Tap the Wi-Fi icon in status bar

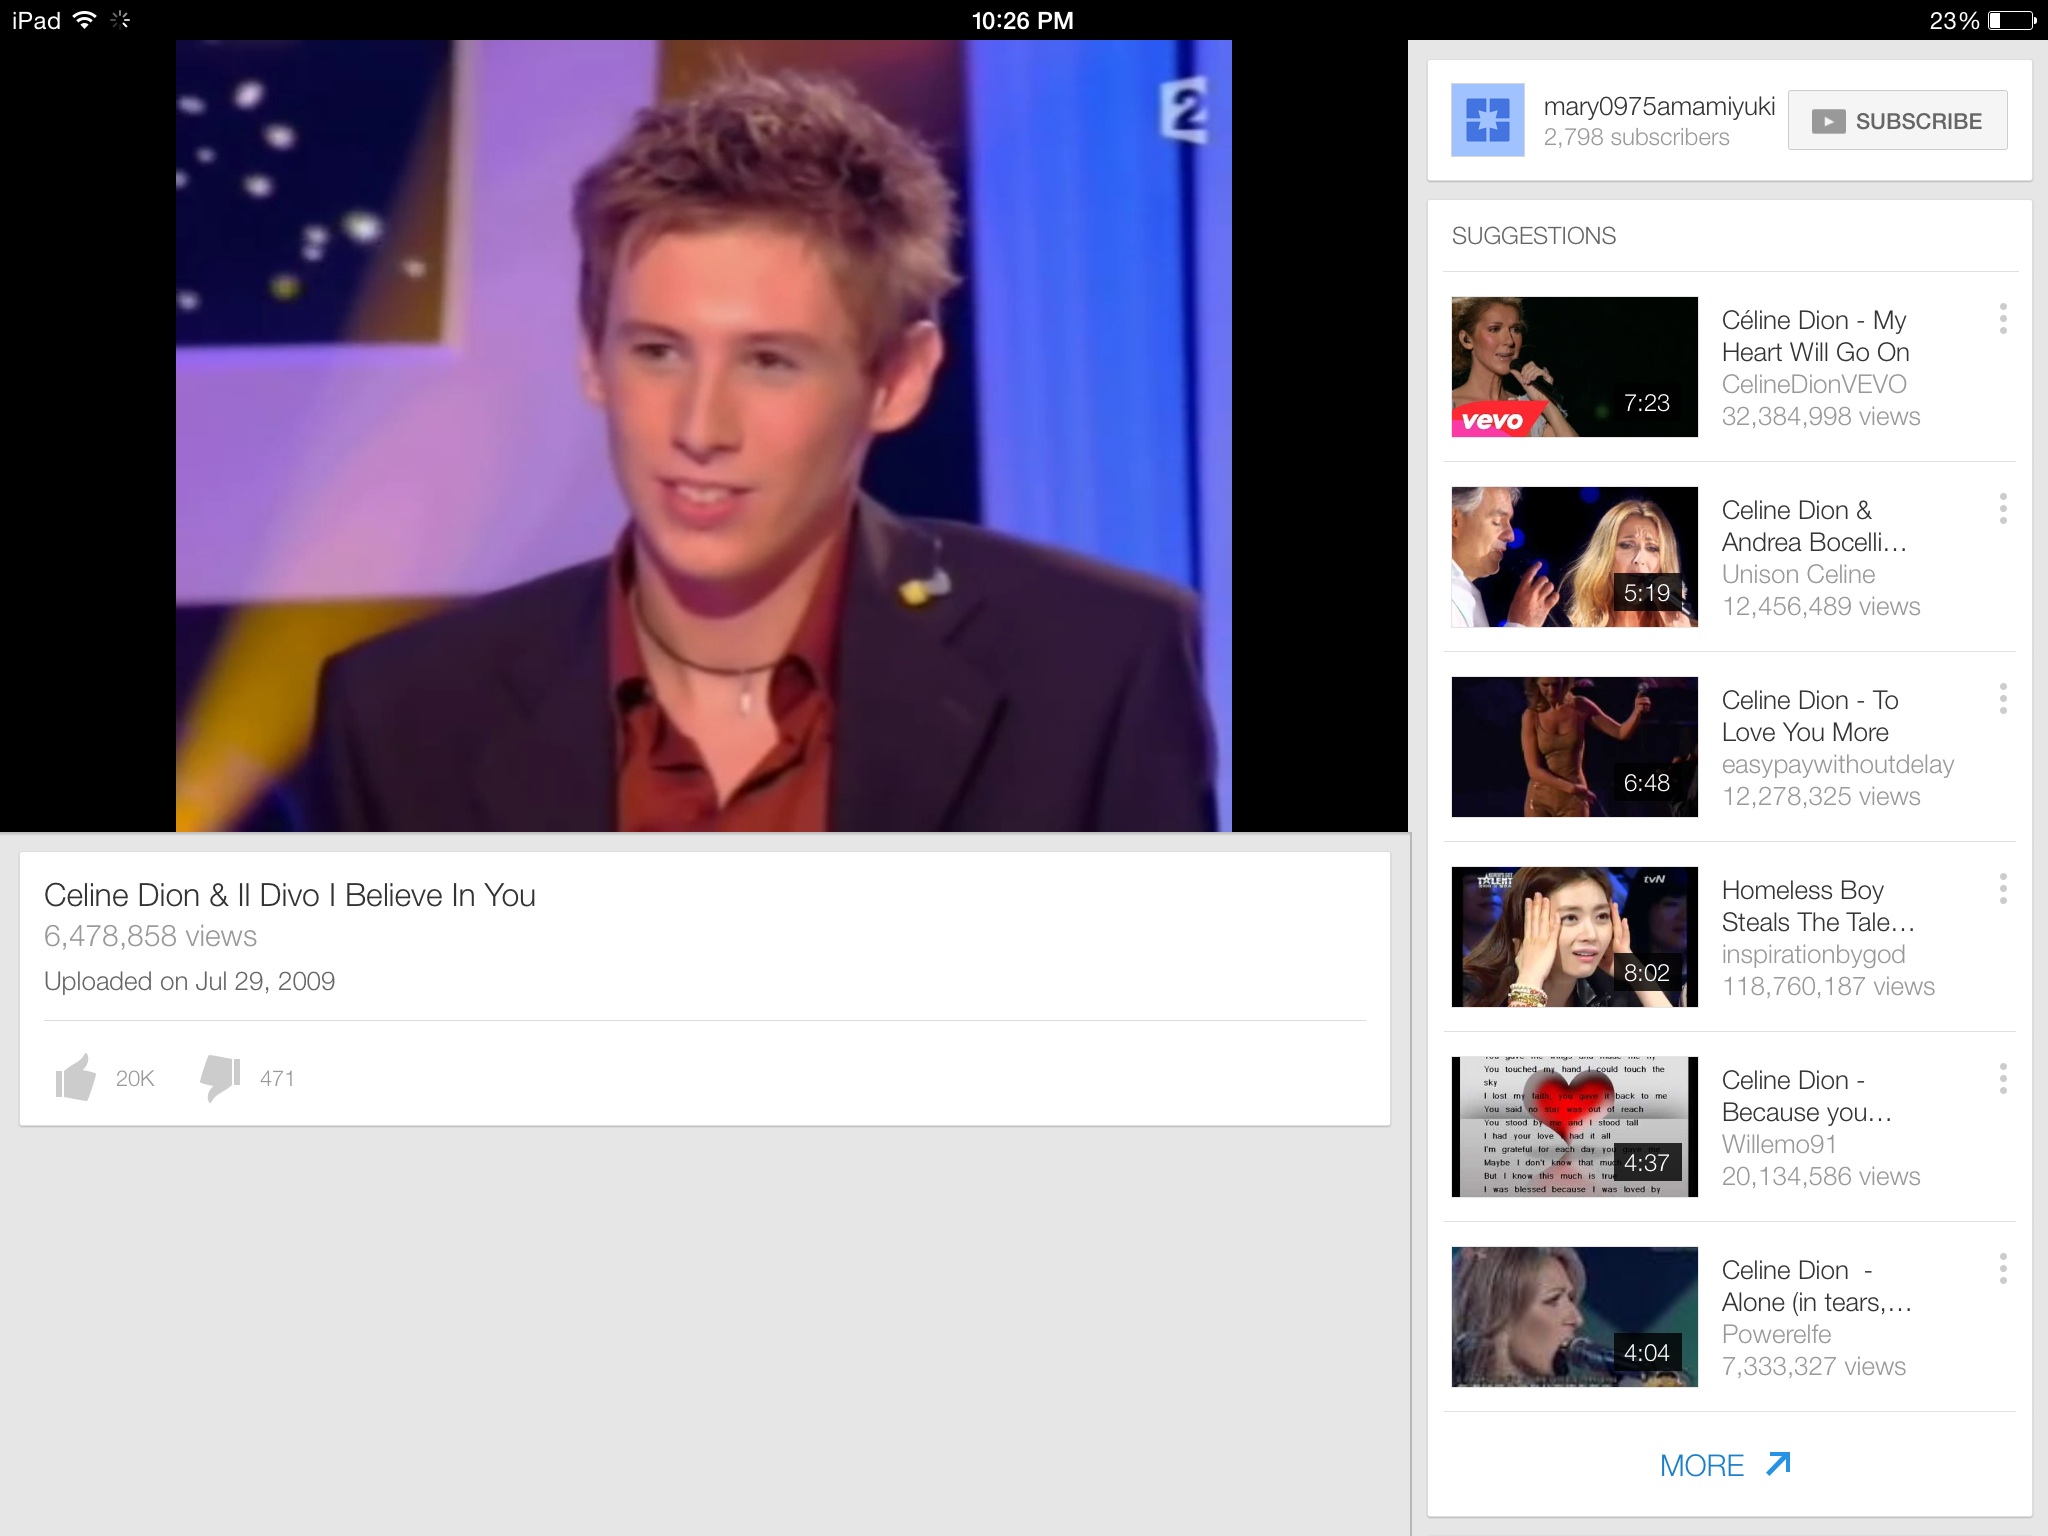coord(85,19)
